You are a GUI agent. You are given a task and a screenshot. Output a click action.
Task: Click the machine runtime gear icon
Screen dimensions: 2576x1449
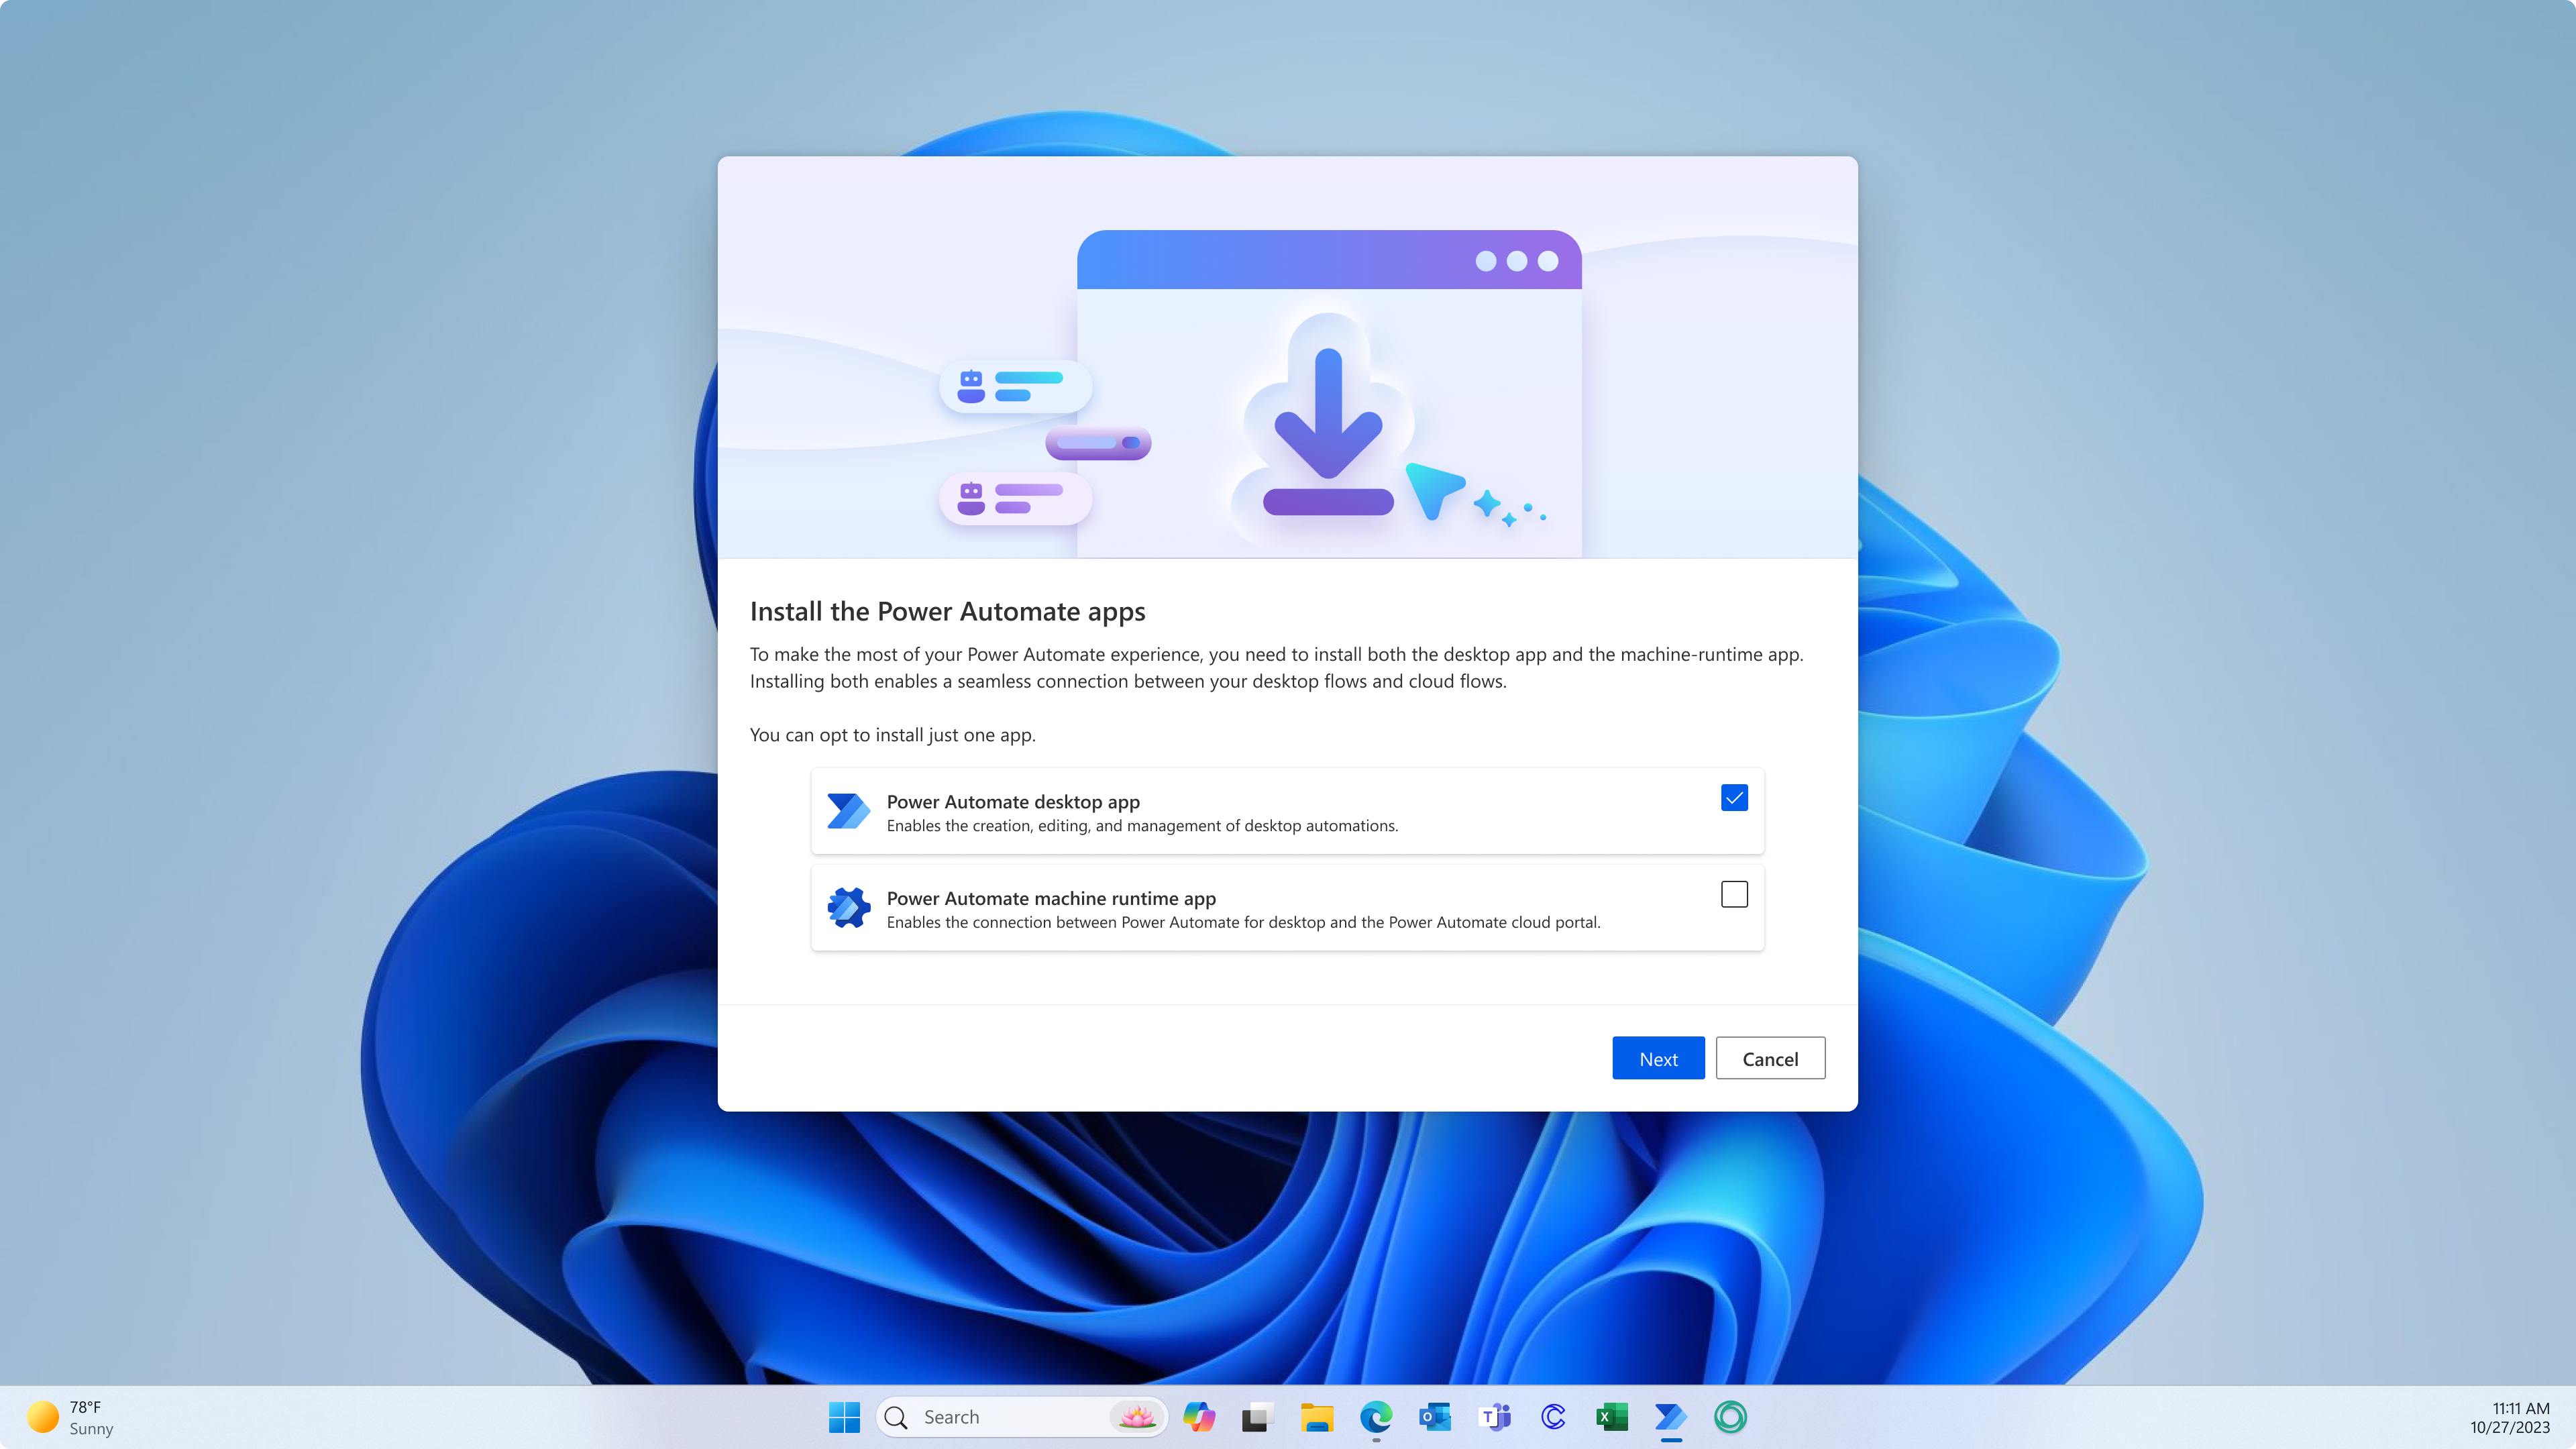pyautogui.click(x=848, y=908)
